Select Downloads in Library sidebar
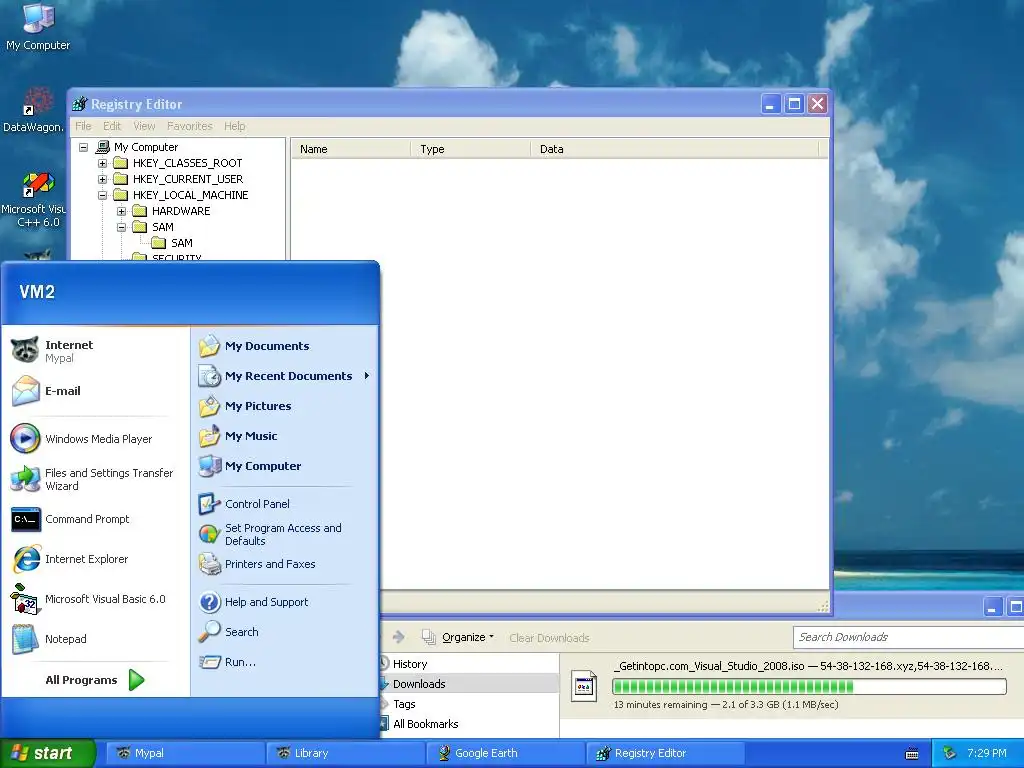The image size is (1024, 768). 468,684
